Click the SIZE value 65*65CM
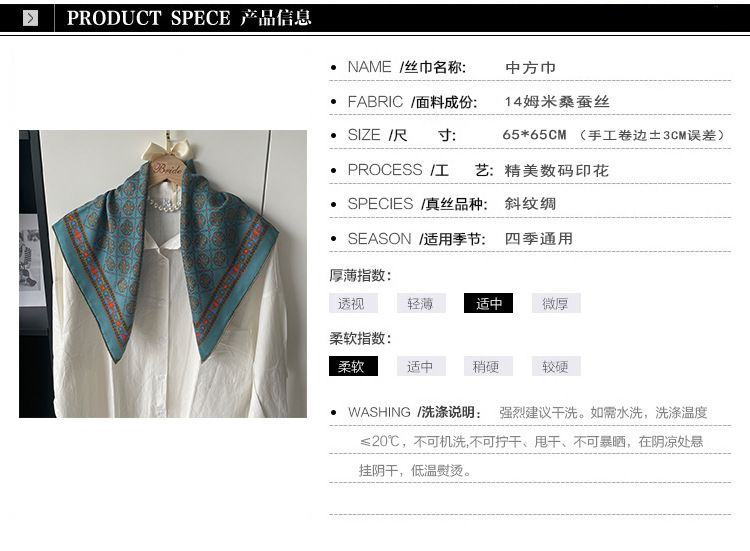The image size is (750, 551). (534, 135)
